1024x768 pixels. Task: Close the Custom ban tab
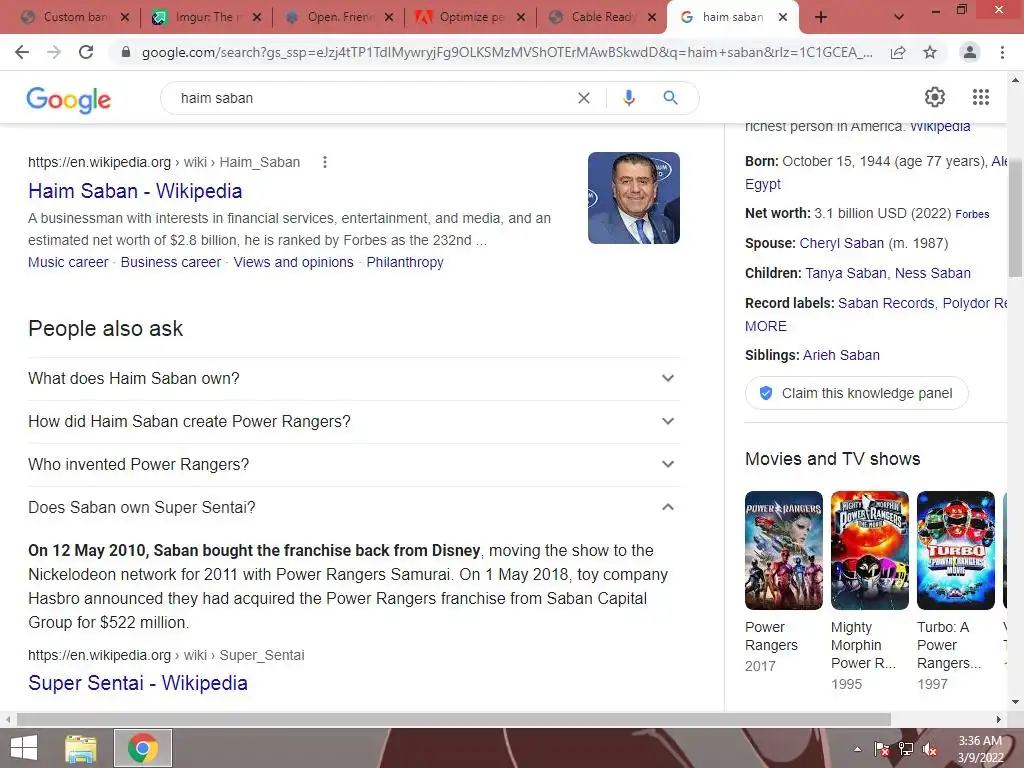click(125, 17)
